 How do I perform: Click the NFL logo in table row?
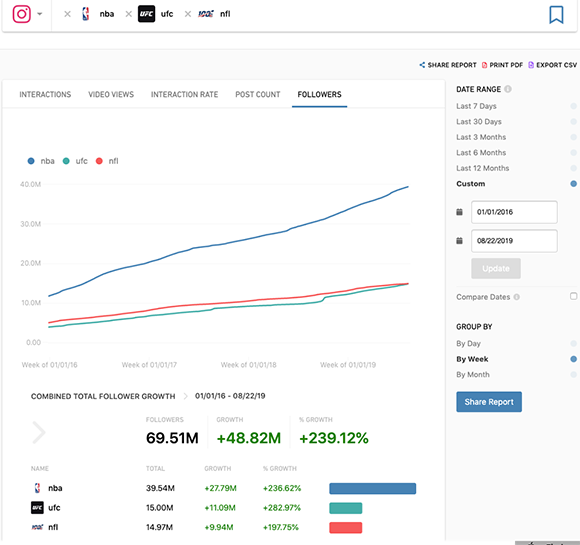point(37,527)
